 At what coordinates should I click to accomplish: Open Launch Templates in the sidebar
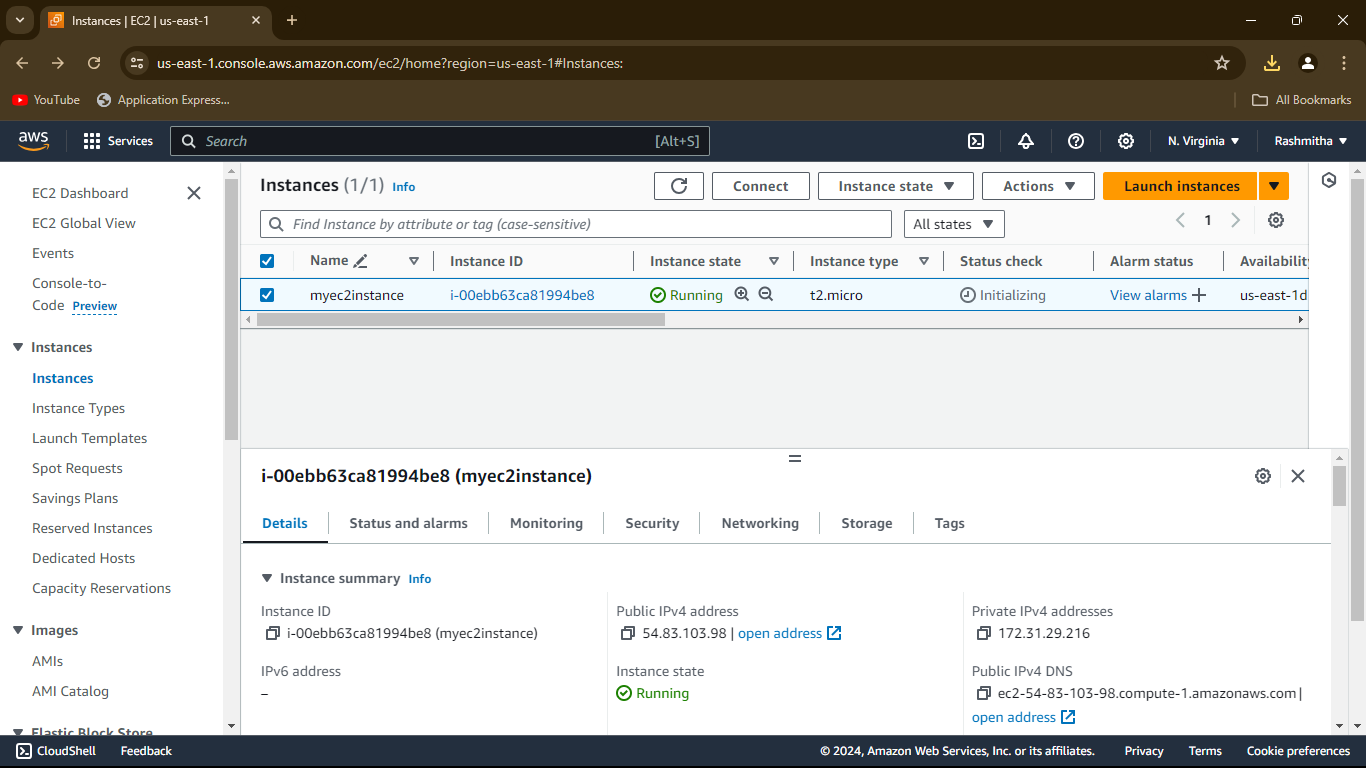pyautogui.click(x=89, y=438)
